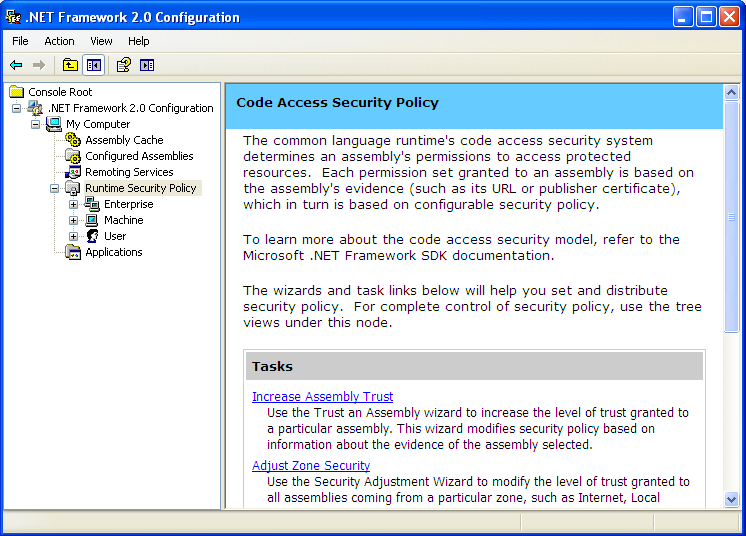Select Assembly Cache in the tree
The height and width of the screenshot is (536, 746).
tap(124, 140)
